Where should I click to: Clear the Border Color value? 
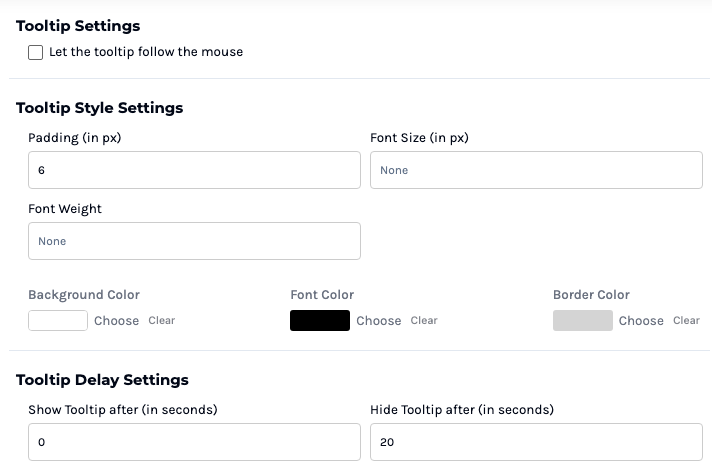pyautogui.click(x=686, y=321)
